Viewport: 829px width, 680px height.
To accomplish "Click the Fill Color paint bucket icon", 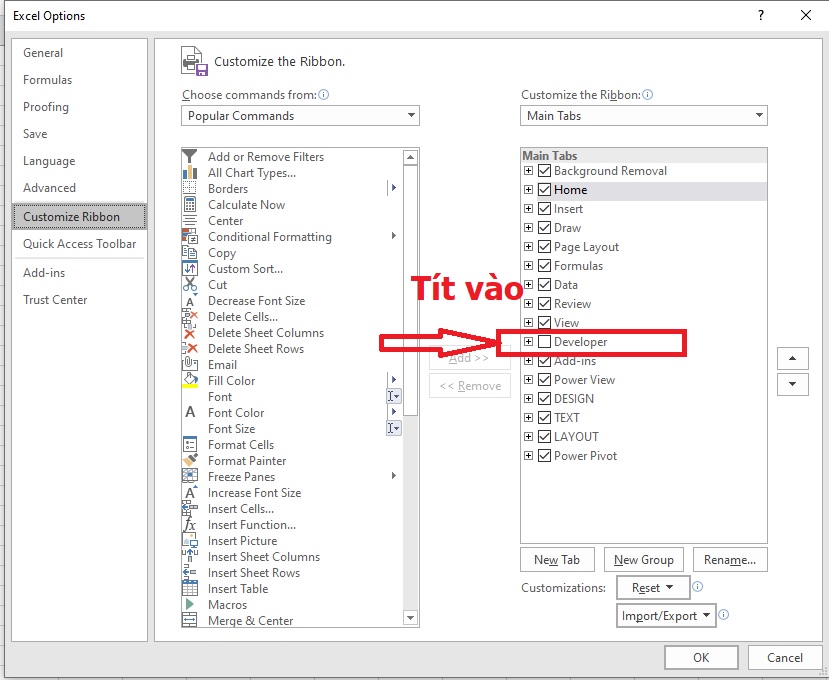I will 190,381.
